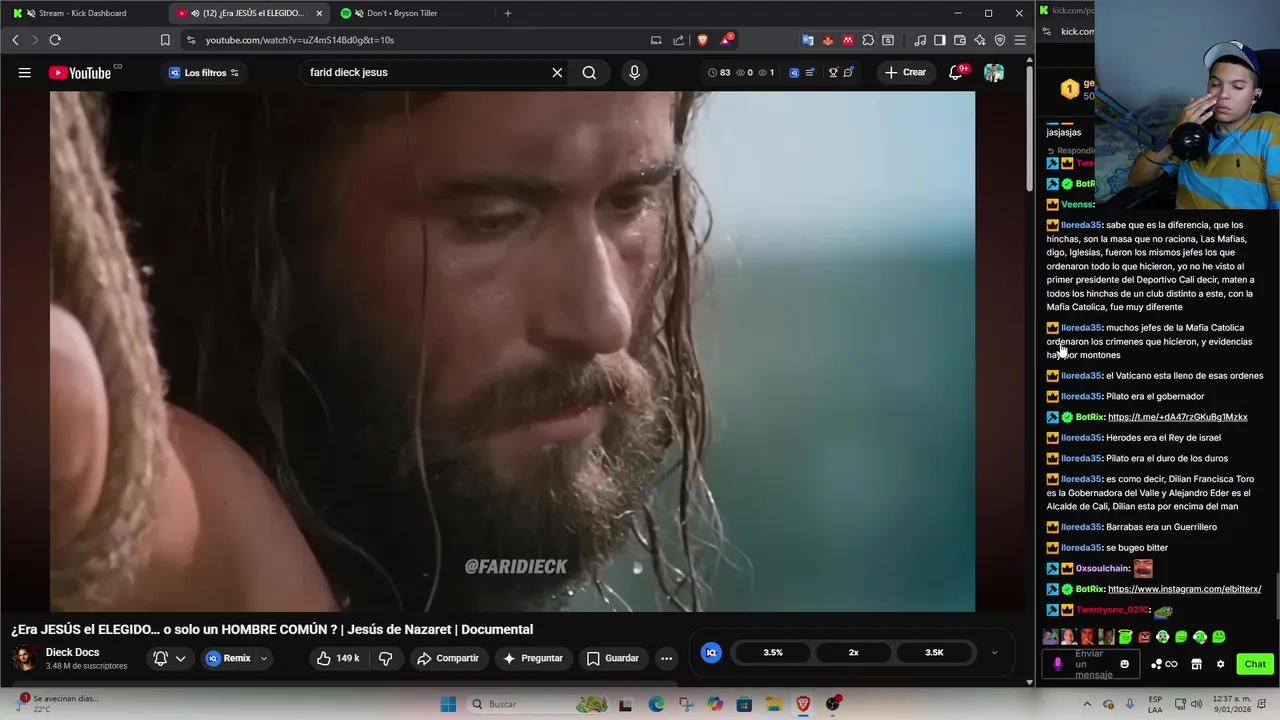Open Dieck Docs channel avatar
The width and height of the screenshot is (1280, 720).
pos(24,658)
